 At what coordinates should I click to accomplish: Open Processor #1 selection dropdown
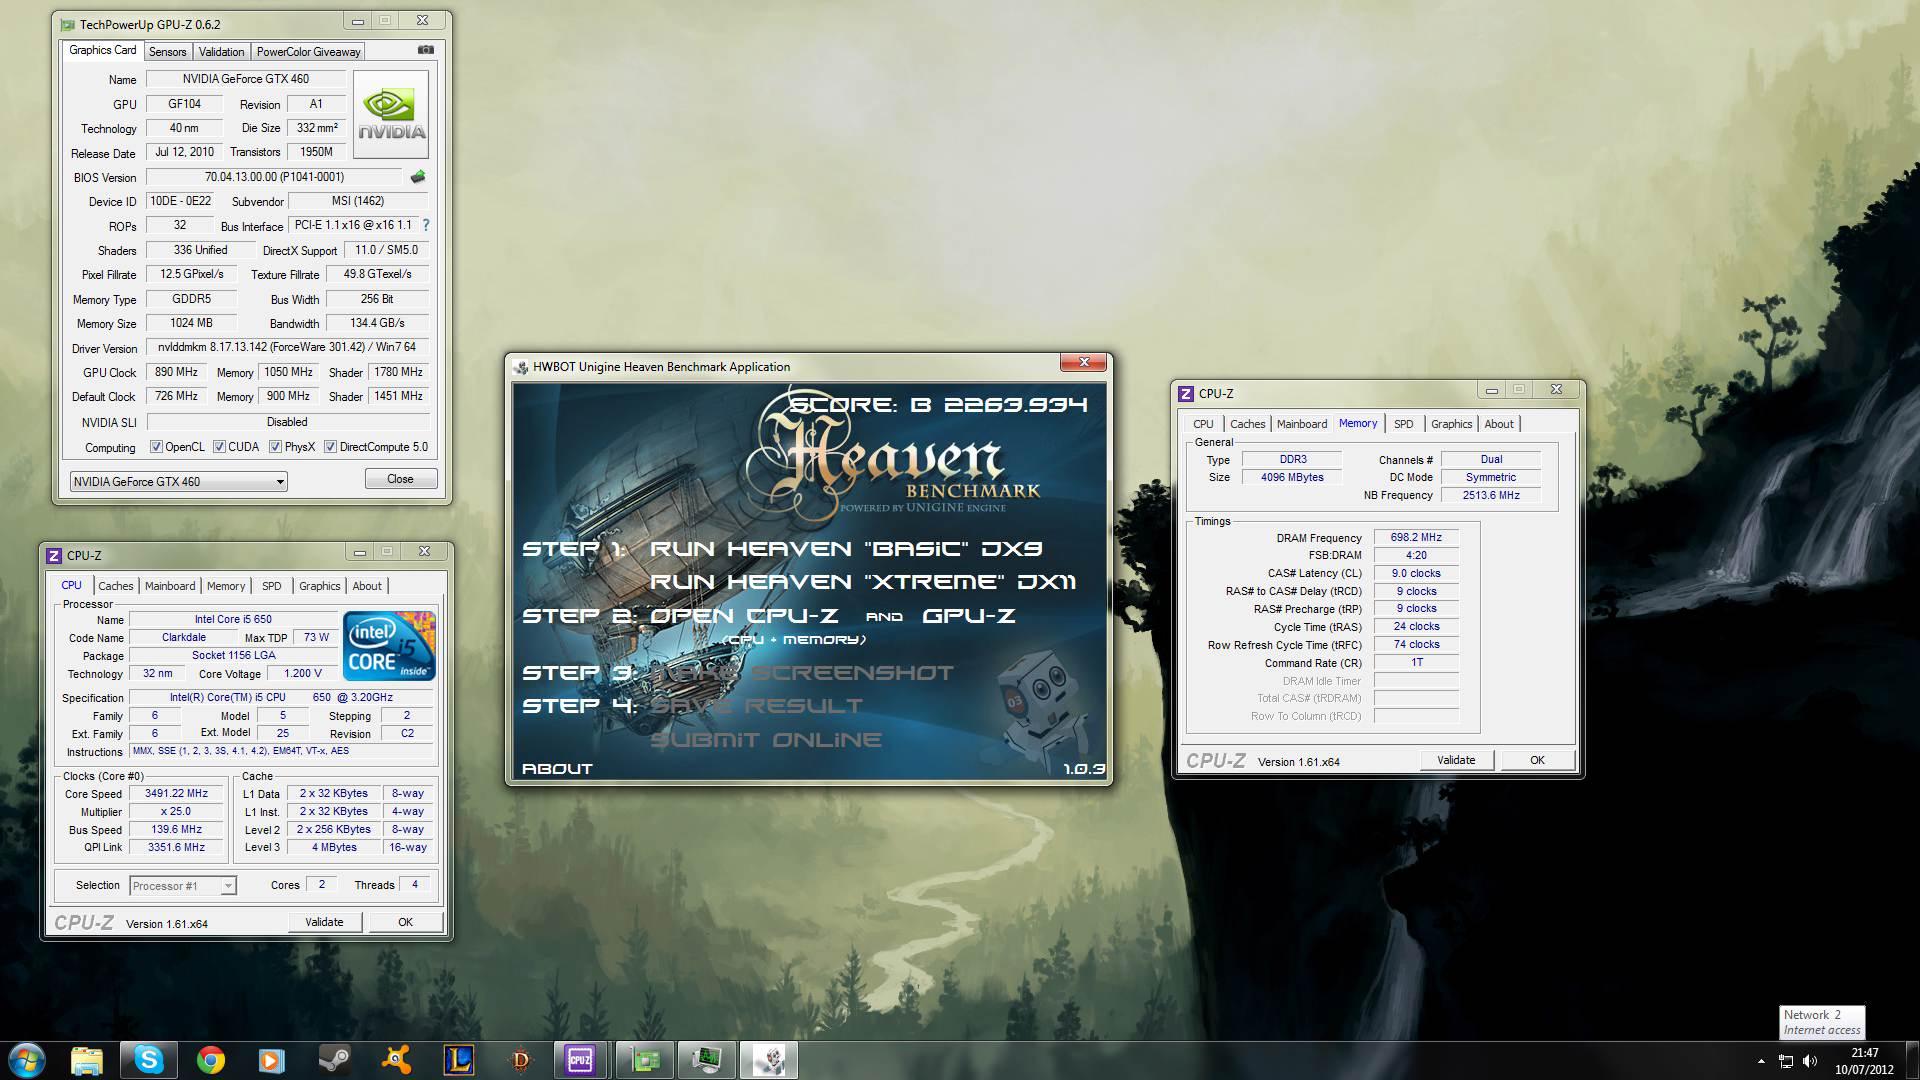point(183,885)
